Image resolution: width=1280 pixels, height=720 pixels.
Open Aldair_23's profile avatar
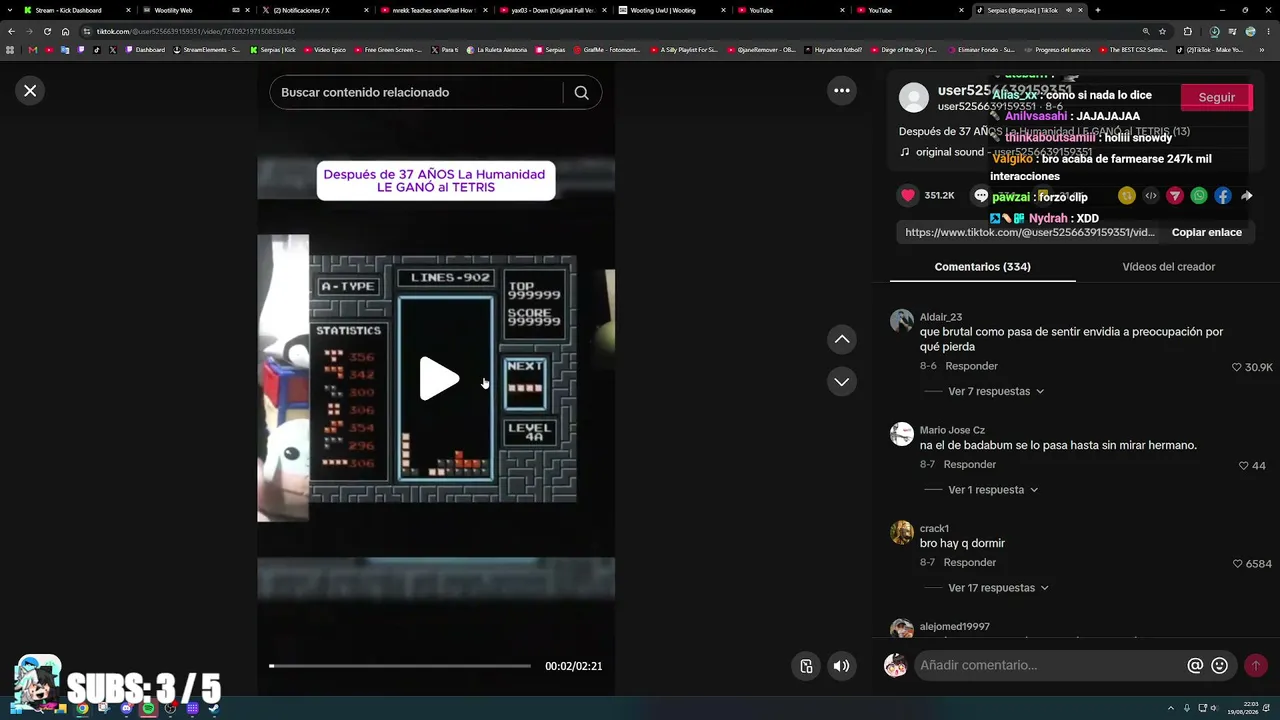pos(902,320)
